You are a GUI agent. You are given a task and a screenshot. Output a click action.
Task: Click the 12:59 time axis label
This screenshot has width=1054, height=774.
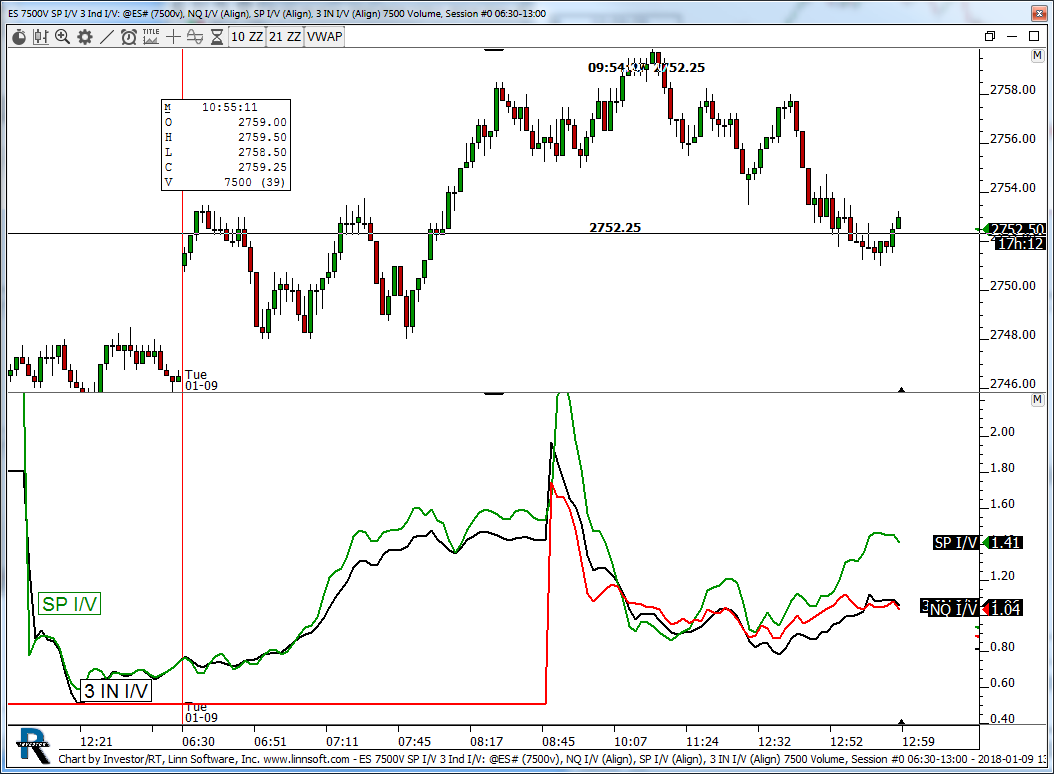918,742
